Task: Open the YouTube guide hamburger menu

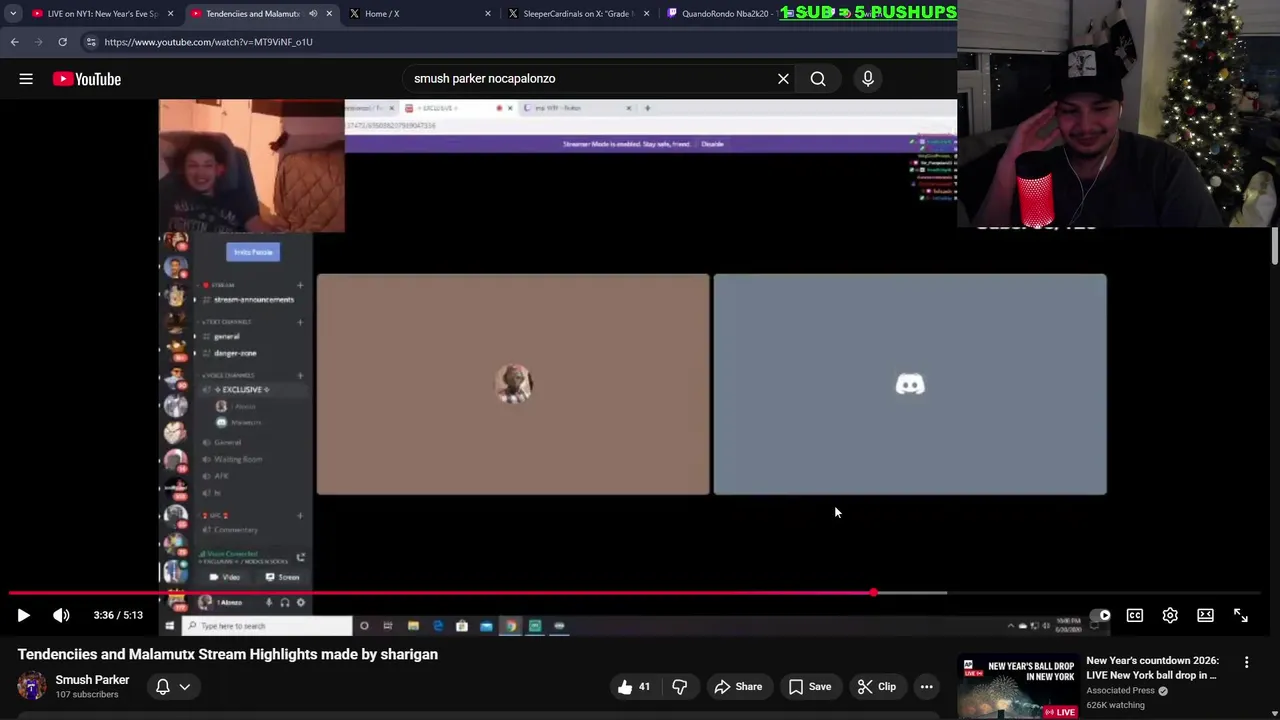Action: (x=26, y=79)
